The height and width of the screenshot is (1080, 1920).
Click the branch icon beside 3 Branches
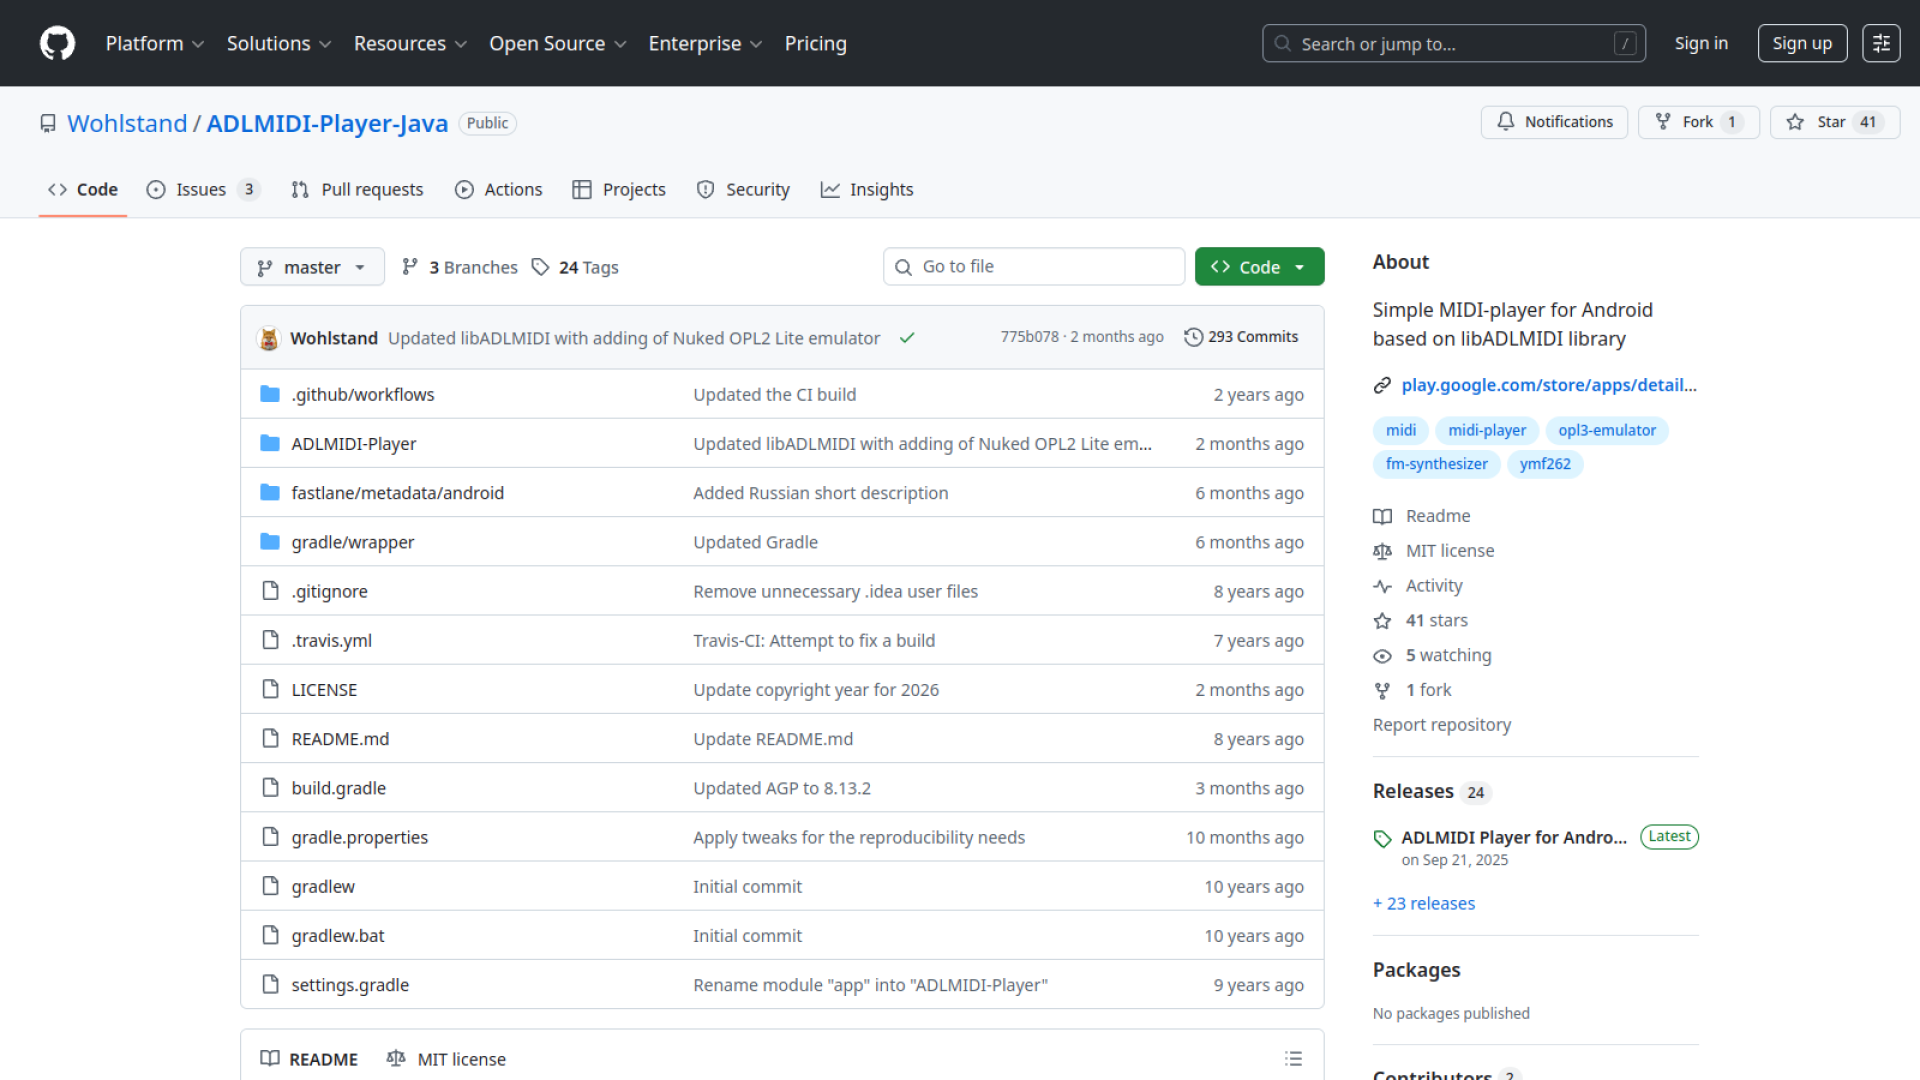point(410,267)
